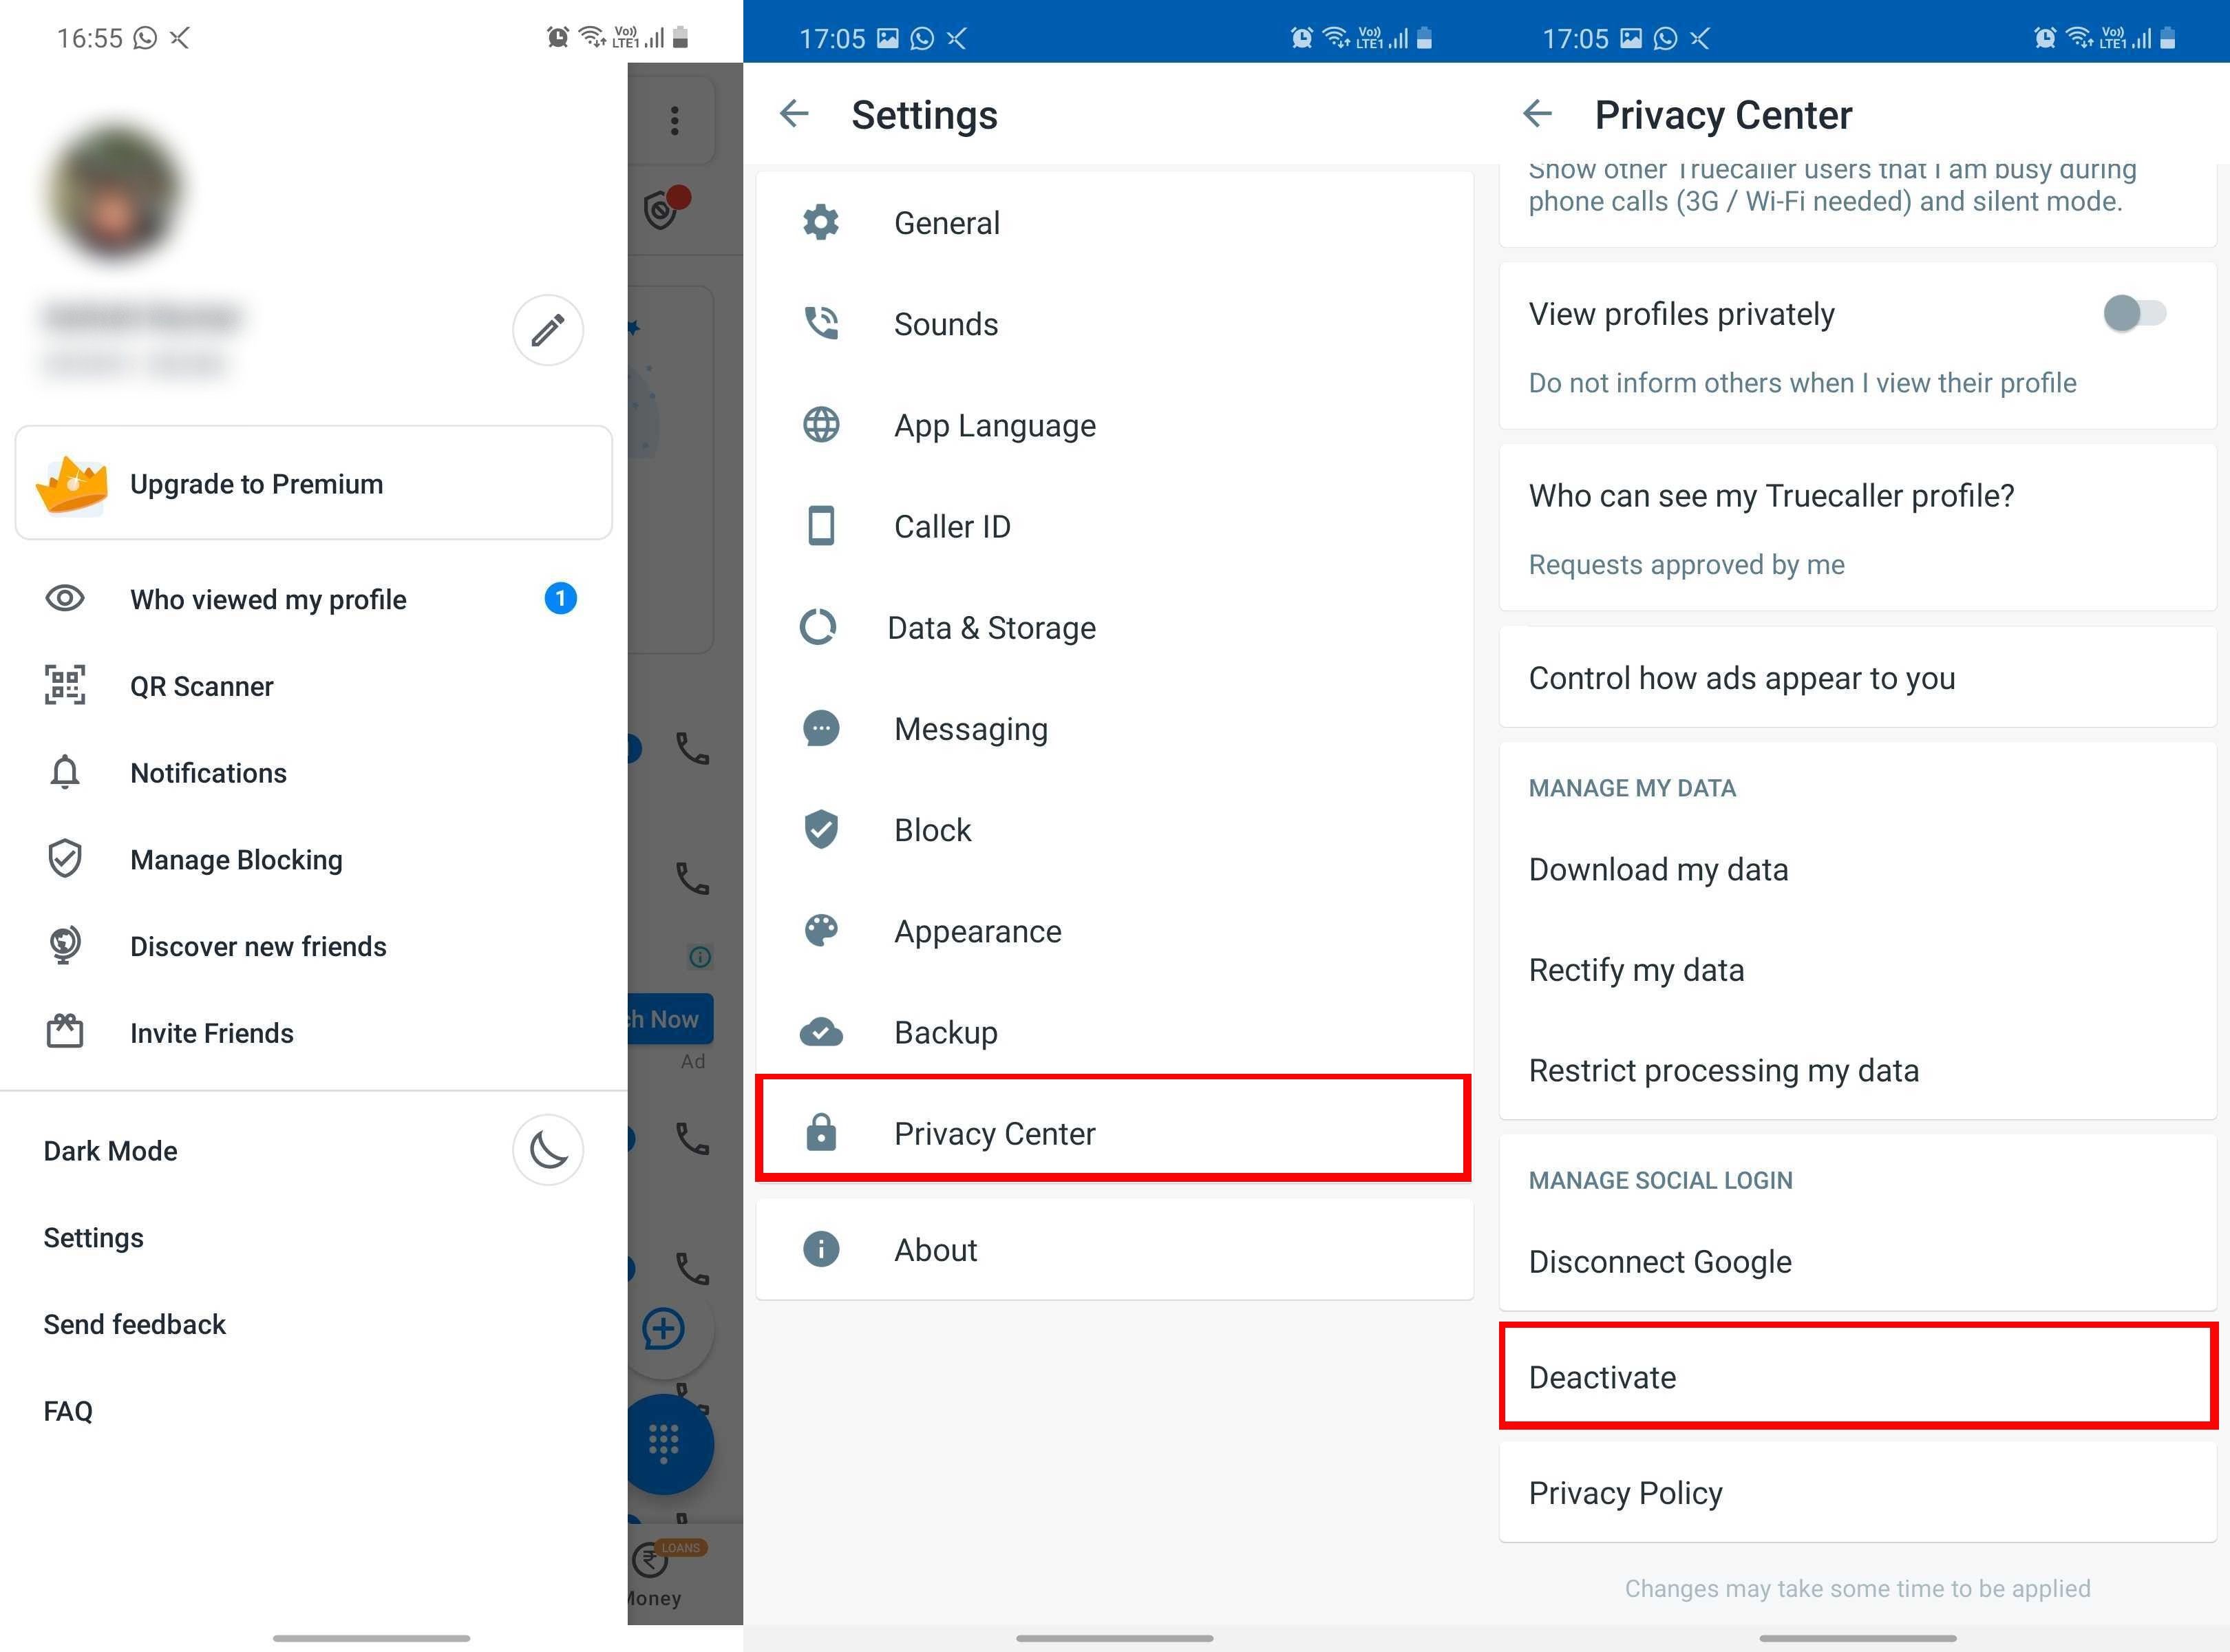
Task: Open the blurred profile photo
Action: 114,193
